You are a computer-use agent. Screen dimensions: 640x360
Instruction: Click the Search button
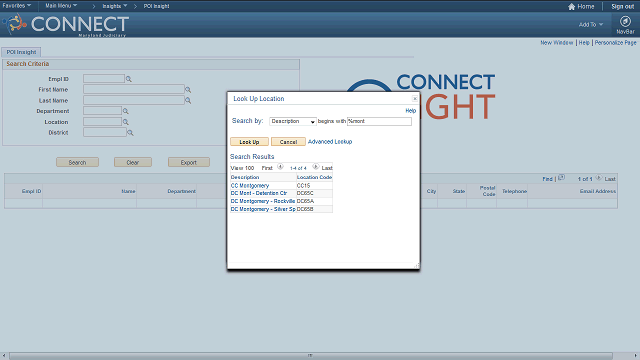pyautogui.click(x=77, y=162)
